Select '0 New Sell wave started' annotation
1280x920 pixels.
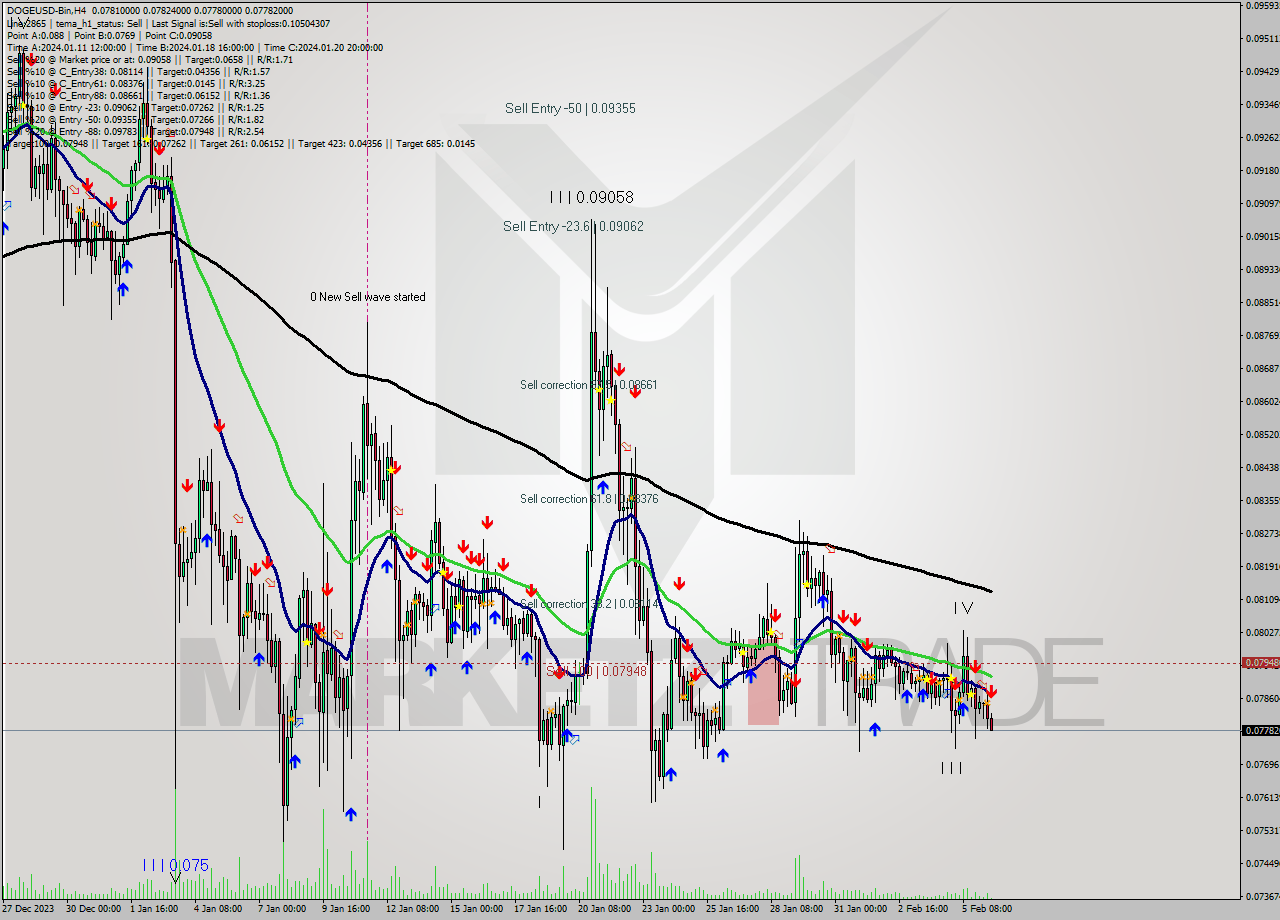[367, 297]
